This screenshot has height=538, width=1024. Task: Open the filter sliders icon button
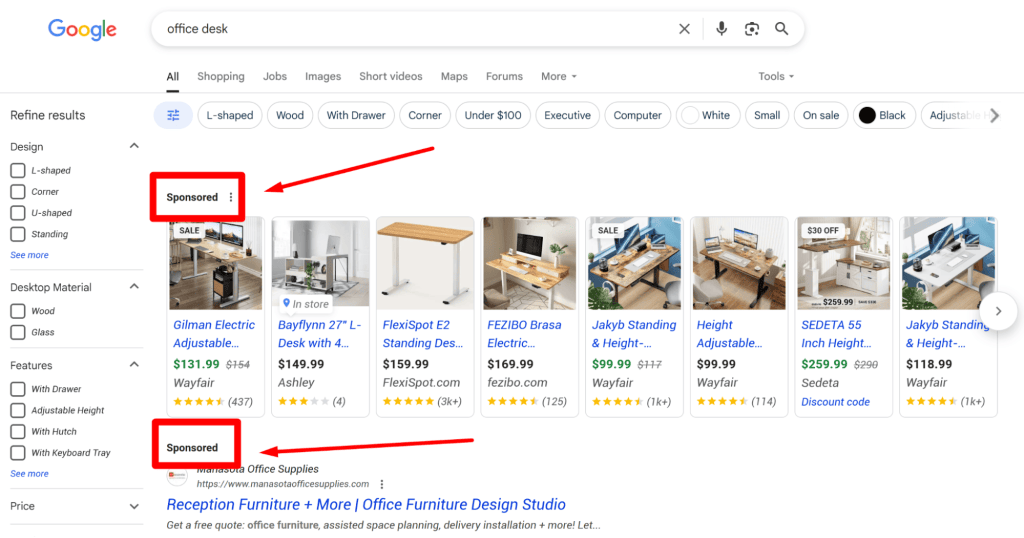173,116
